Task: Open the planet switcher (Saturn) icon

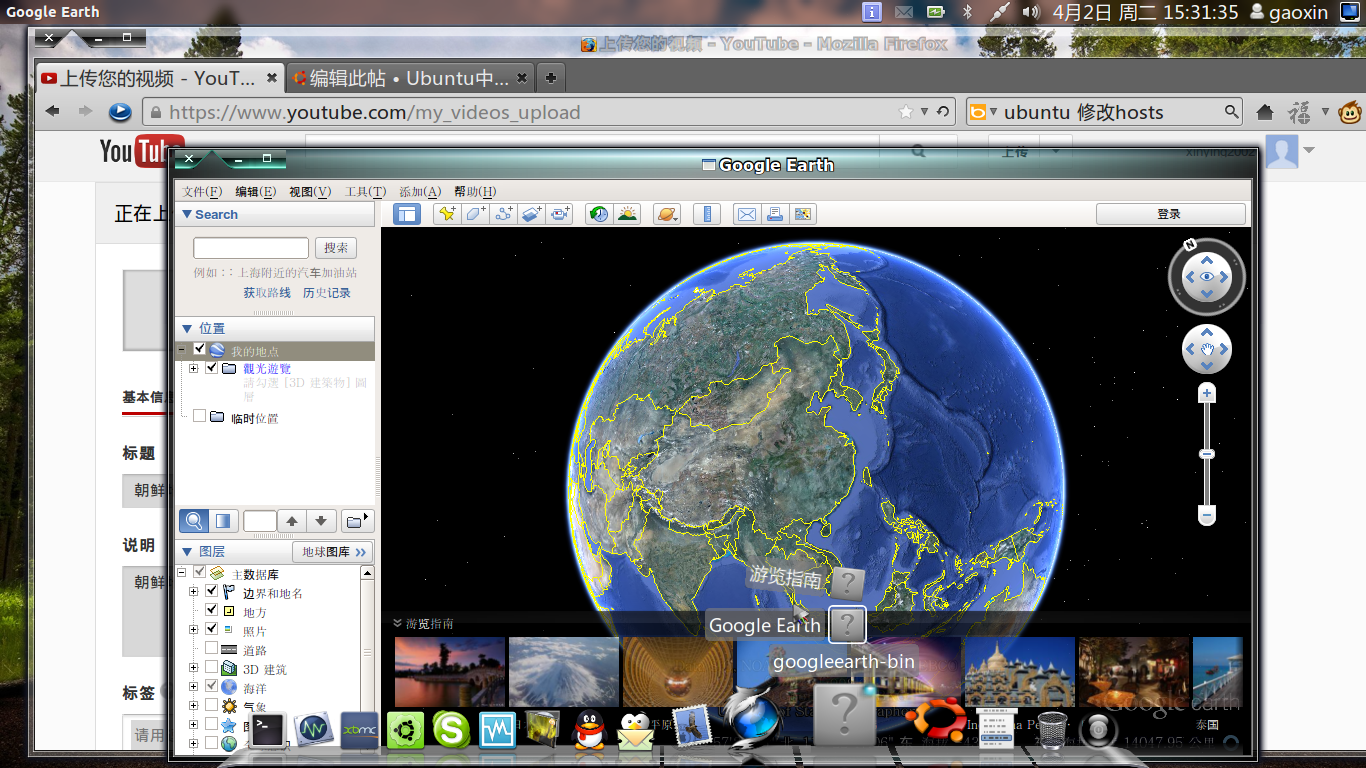Action: coord(667,213)
